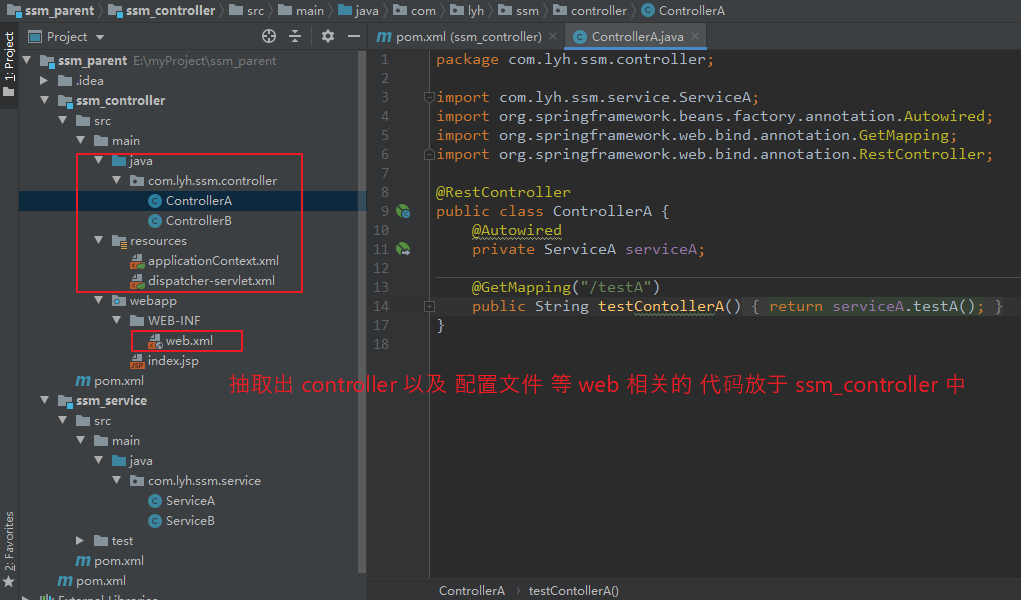Click the applicationContext.xml Spring config icon
The image size is (1021, 600).
click(137, 261)
